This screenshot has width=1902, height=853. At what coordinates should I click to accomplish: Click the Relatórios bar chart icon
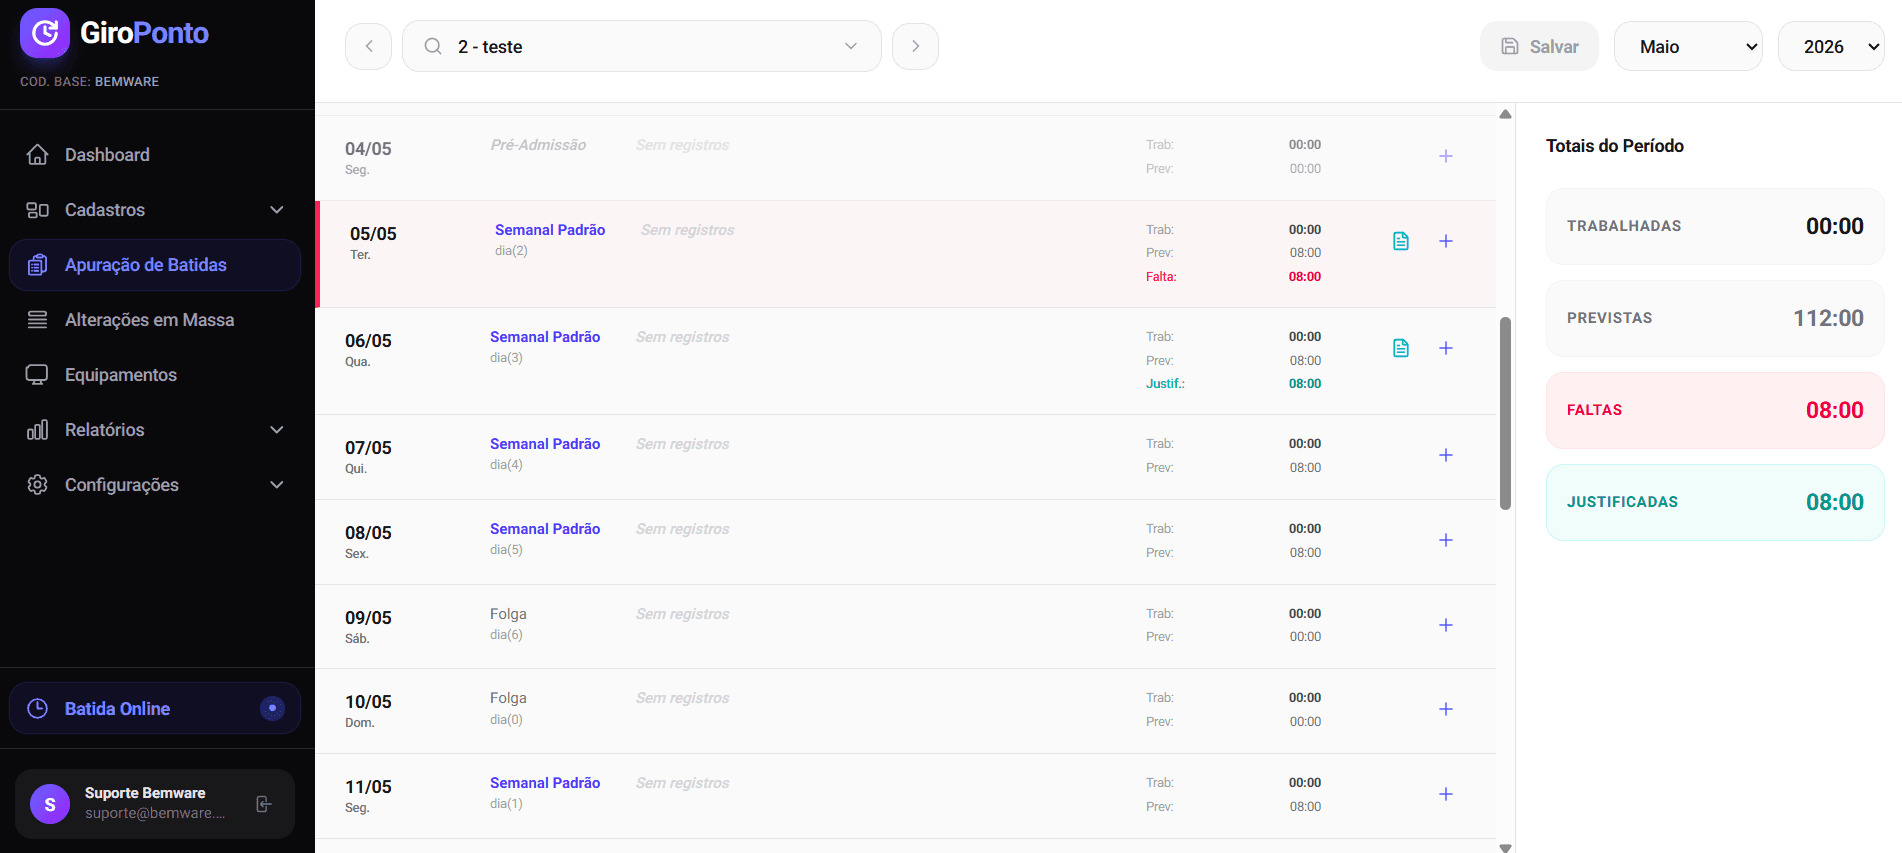37,430
